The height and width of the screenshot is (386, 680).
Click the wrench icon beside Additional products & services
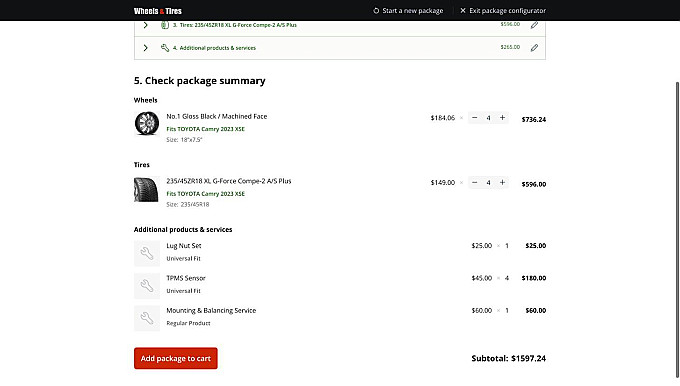tap(165, 48)
